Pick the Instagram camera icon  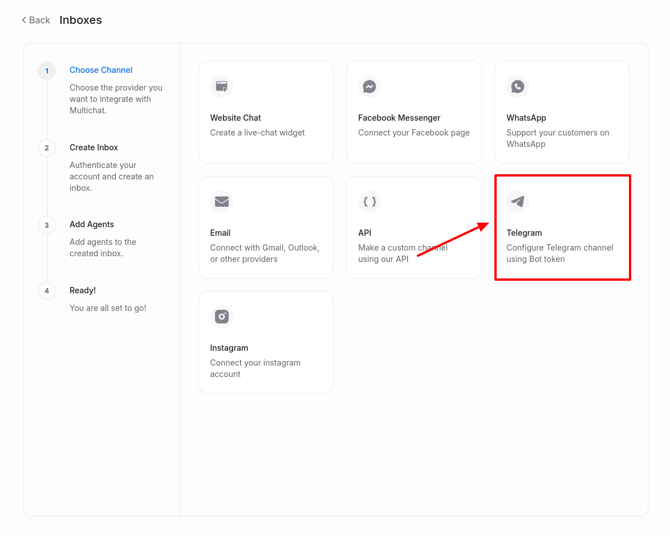pos(222,317)
